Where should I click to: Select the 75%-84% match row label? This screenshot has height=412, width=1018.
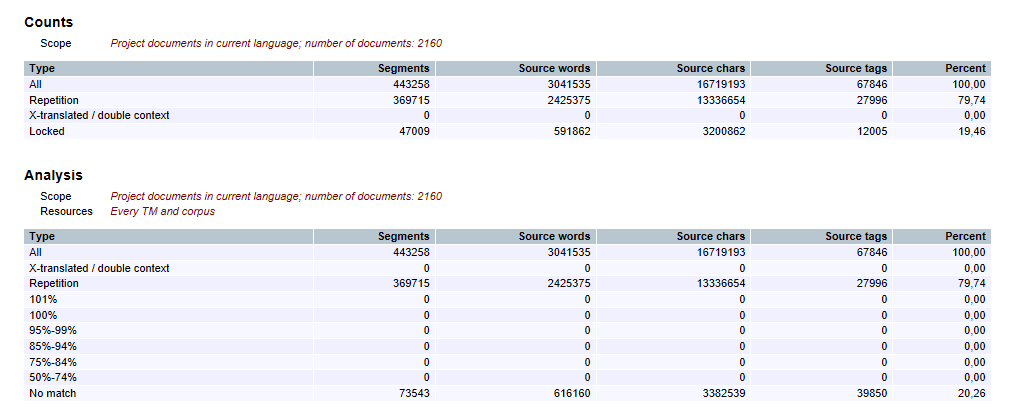coord(53,361)
